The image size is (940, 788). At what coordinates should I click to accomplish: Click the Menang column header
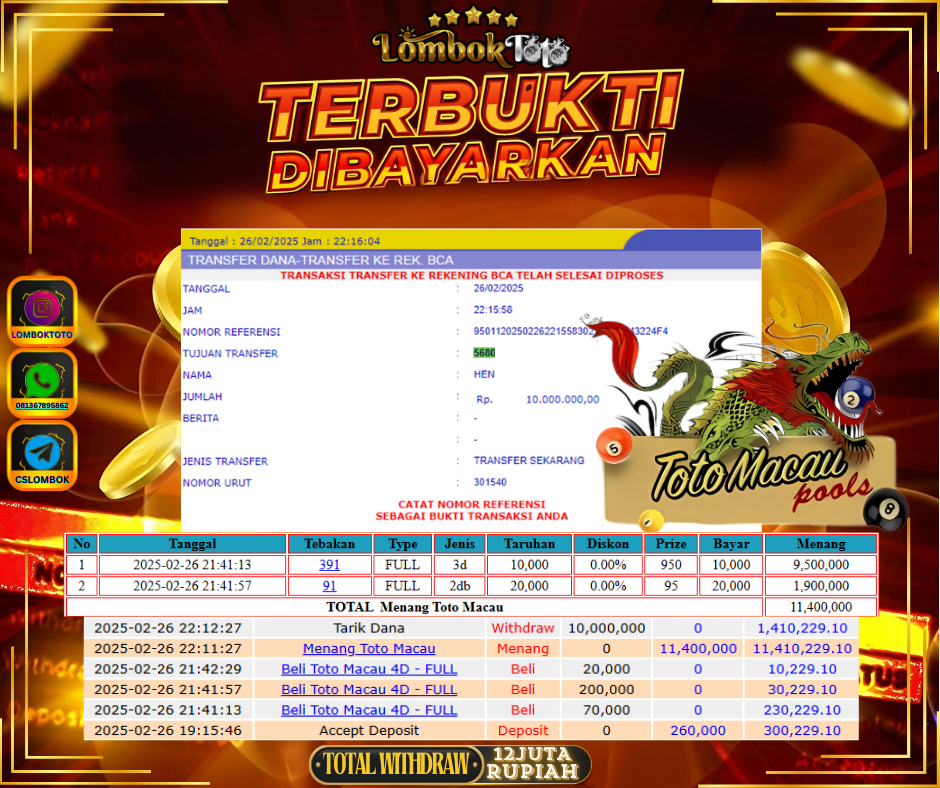click(820, 544)
